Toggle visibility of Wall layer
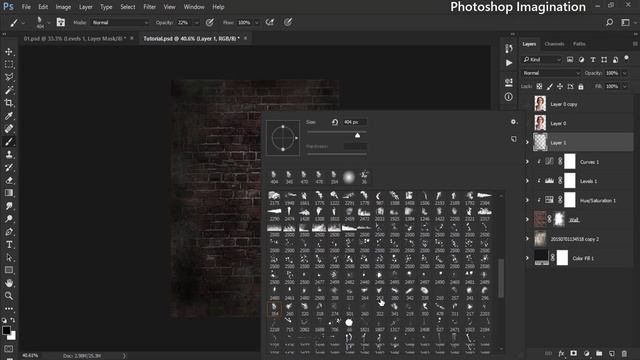The height and width of the screenshot is (360, 640). [527, 220]
